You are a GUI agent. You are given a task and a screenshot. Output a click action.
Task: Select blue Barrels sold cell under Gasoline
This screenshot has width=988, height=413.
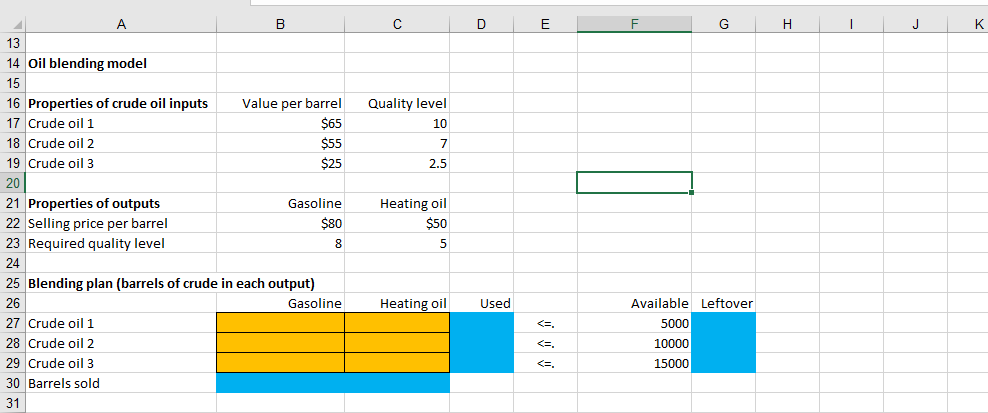click(x=280, y=383)
